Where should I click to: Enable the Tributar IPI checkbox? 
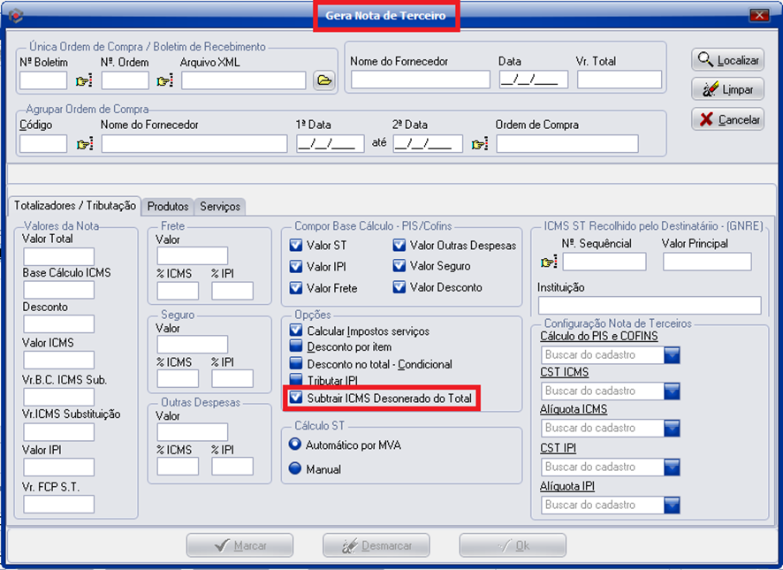(x=296, y=381)
